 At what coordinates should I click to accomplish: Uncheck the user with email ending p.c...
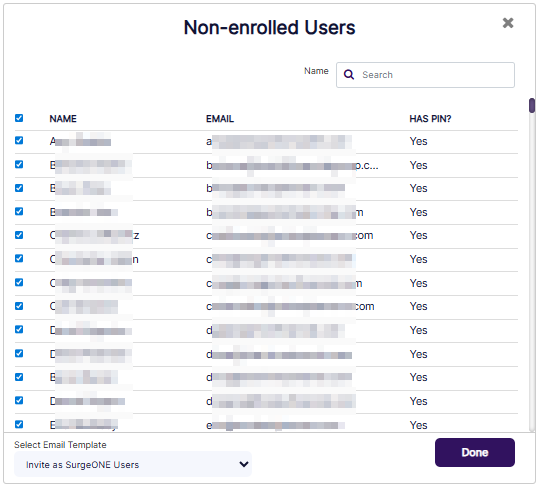click(19, 164)
